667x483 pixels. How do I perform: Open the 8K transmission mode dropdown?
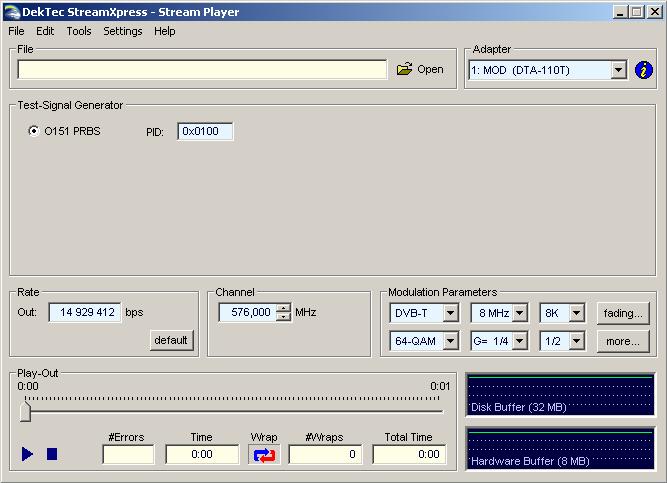[x=576, y=313]
